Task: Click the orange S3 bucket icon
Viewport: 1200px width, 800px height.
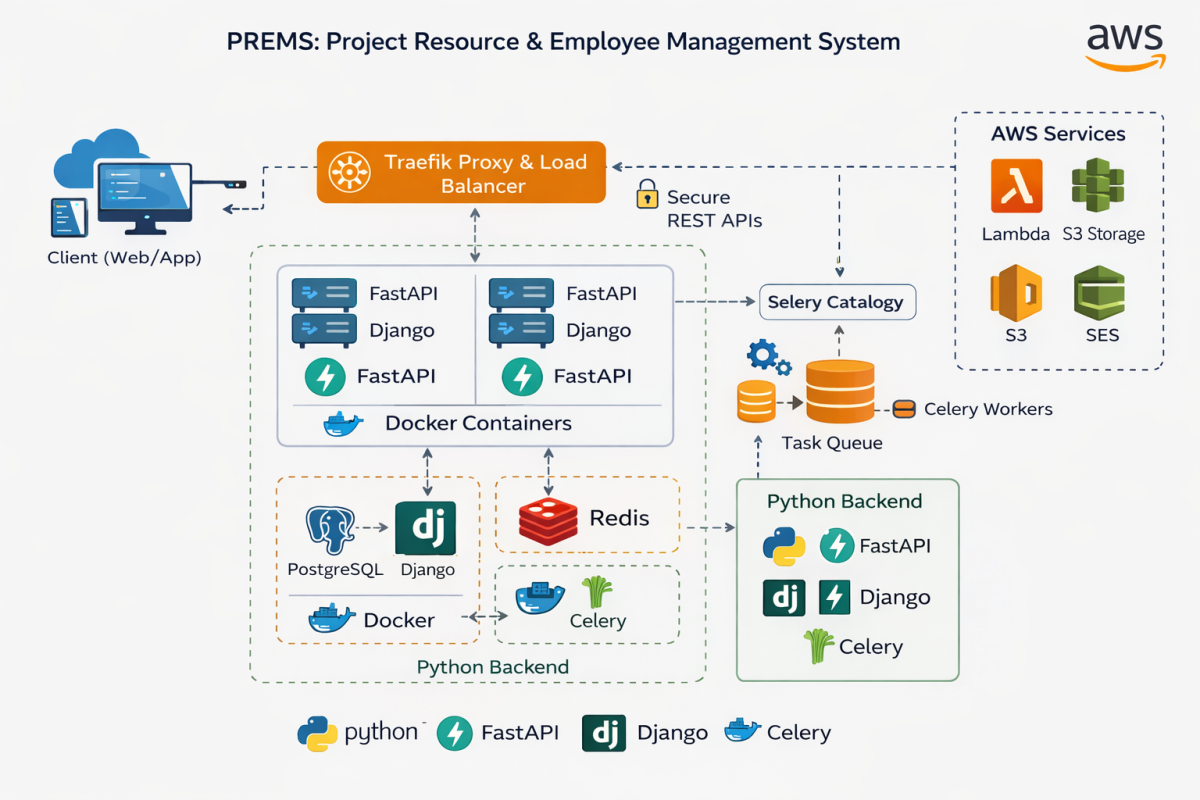Action: click(x=1016, y=292)
